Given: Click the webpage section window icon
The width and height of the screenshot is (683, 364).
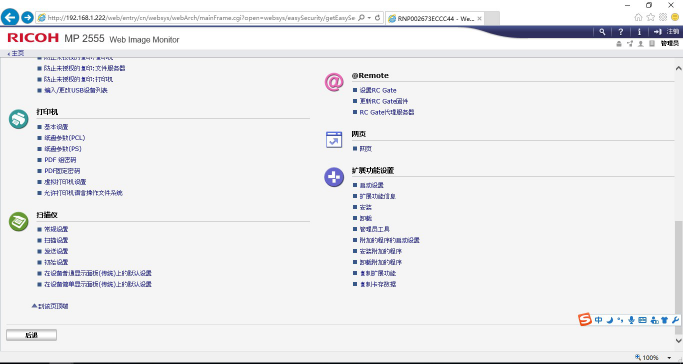Looking at the screenshot, I should tap(334, 140).
